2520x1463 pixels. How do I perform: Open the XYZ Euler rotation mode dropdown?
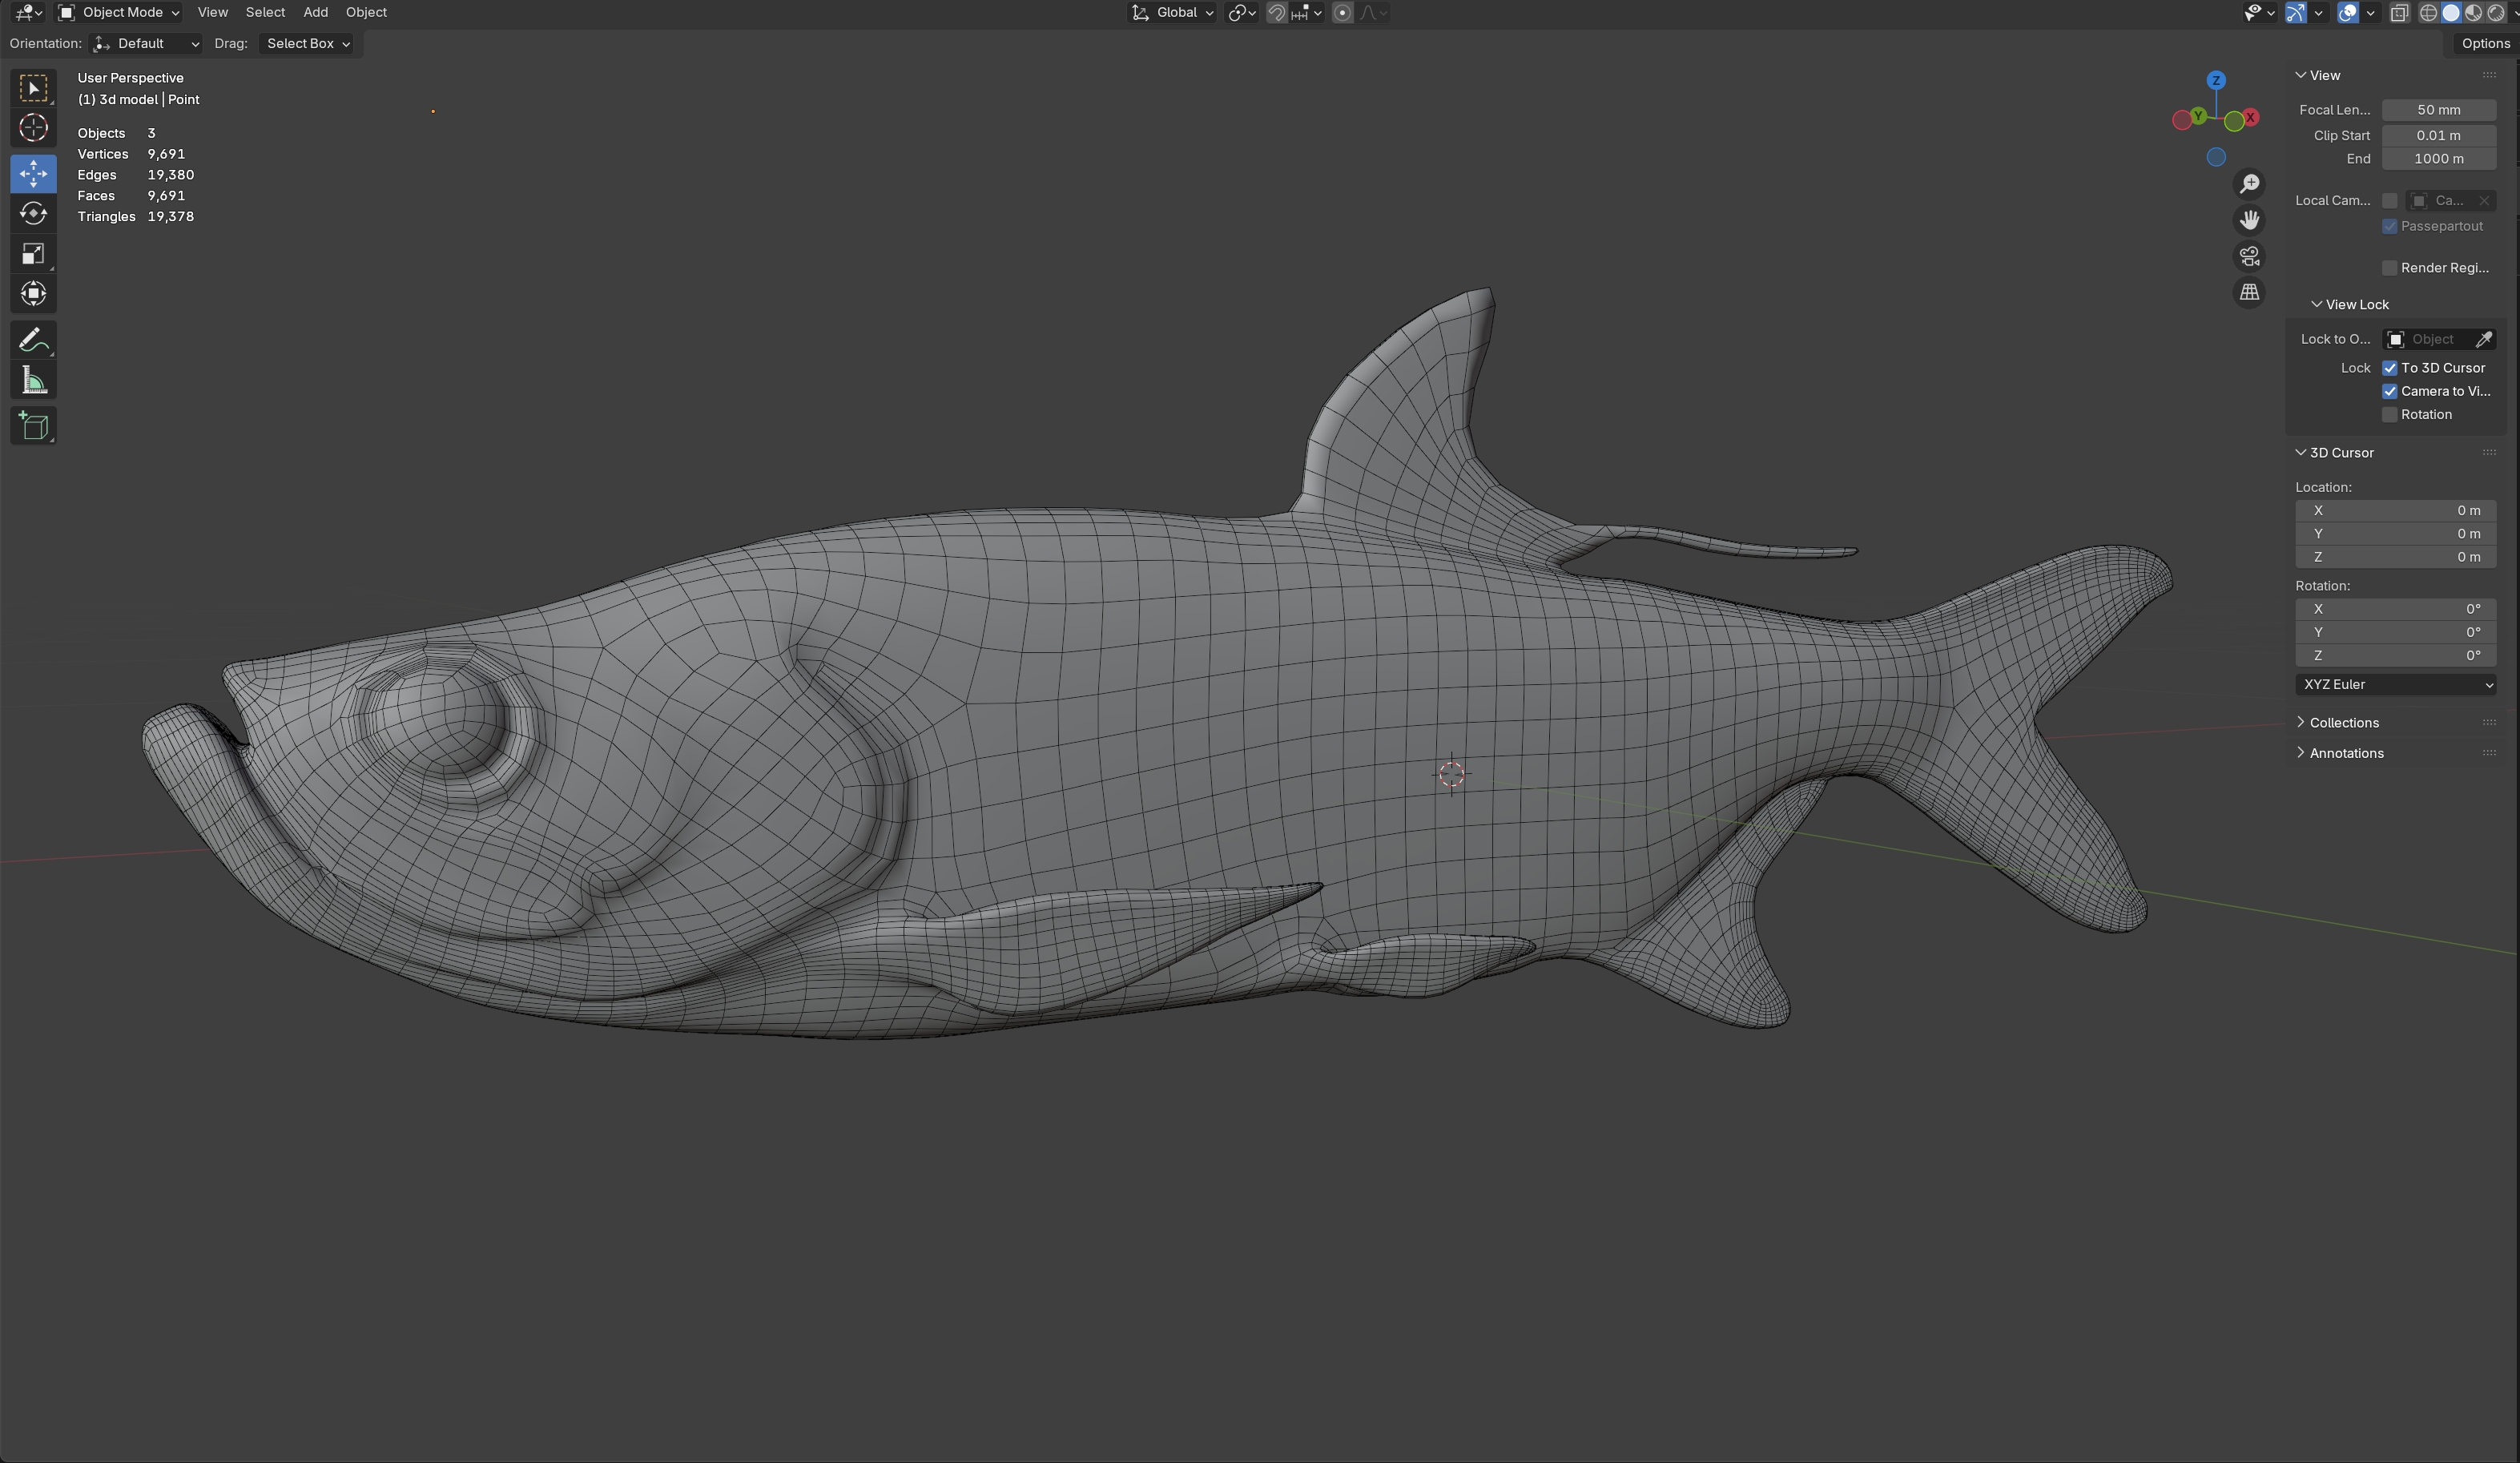[2396, 685]
